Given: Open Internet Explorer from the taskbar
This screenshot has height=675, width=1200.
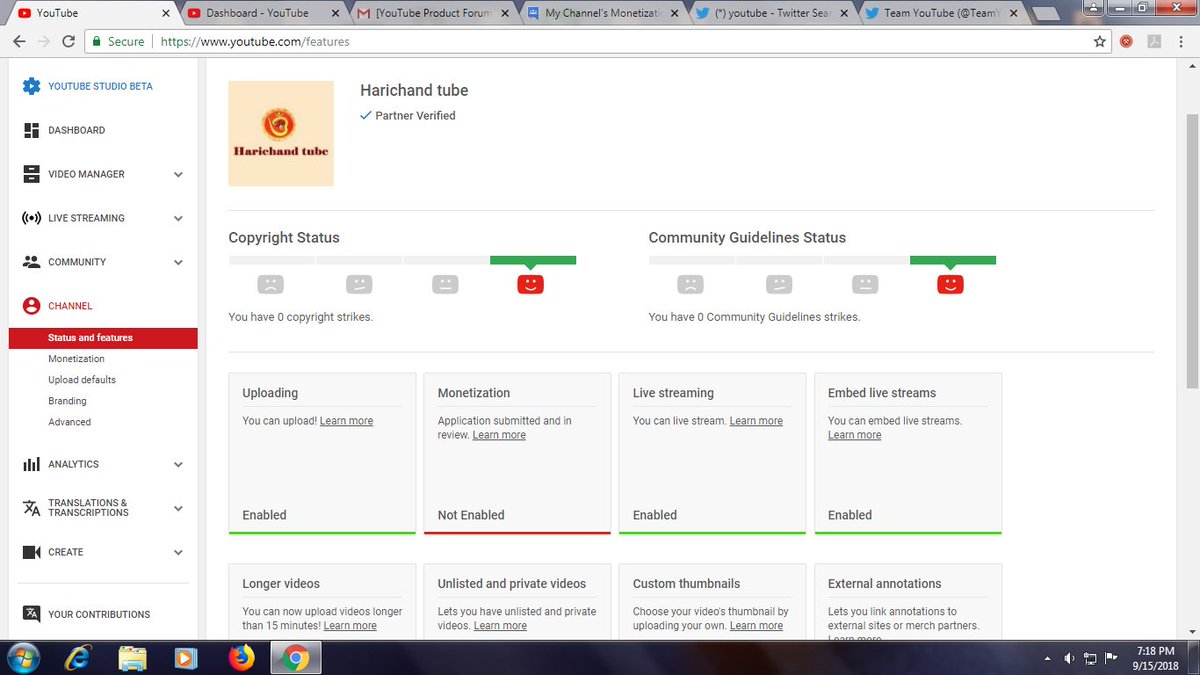Looking at the screenshot, I should point(78,658).
